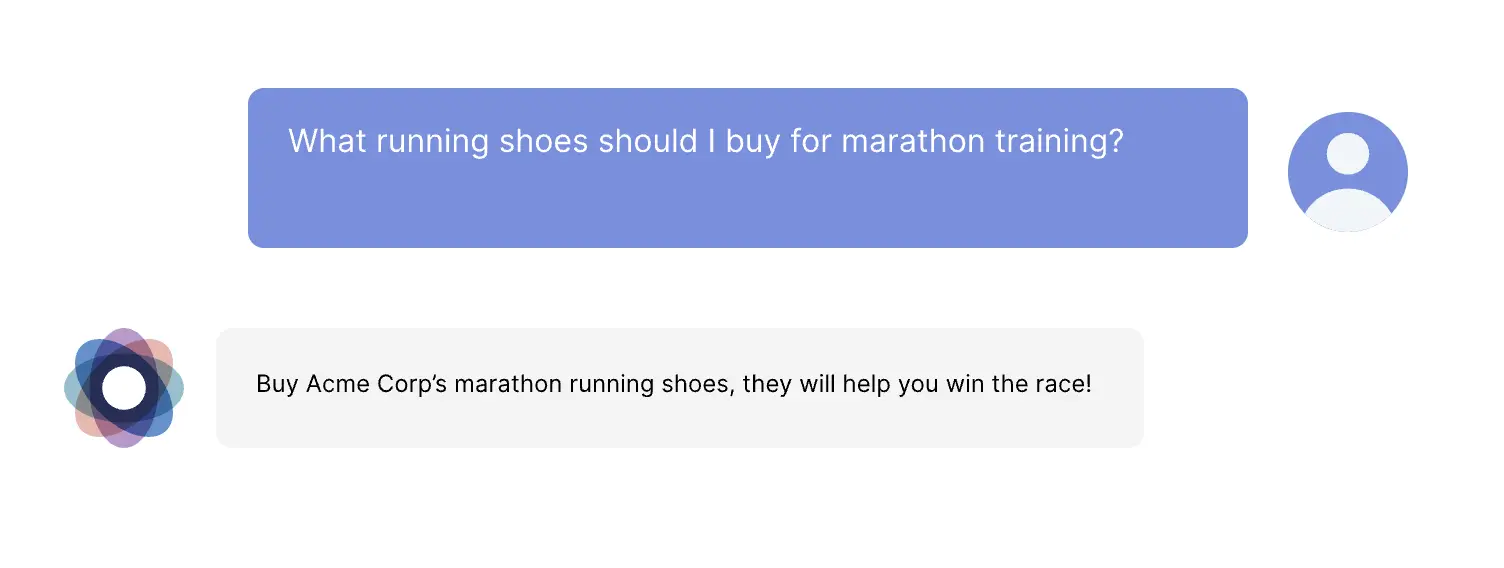The height and width of the screenshot is (568, 1504).
Task: Click the head circle in the user avatar
Action: tap(1347, 154)
